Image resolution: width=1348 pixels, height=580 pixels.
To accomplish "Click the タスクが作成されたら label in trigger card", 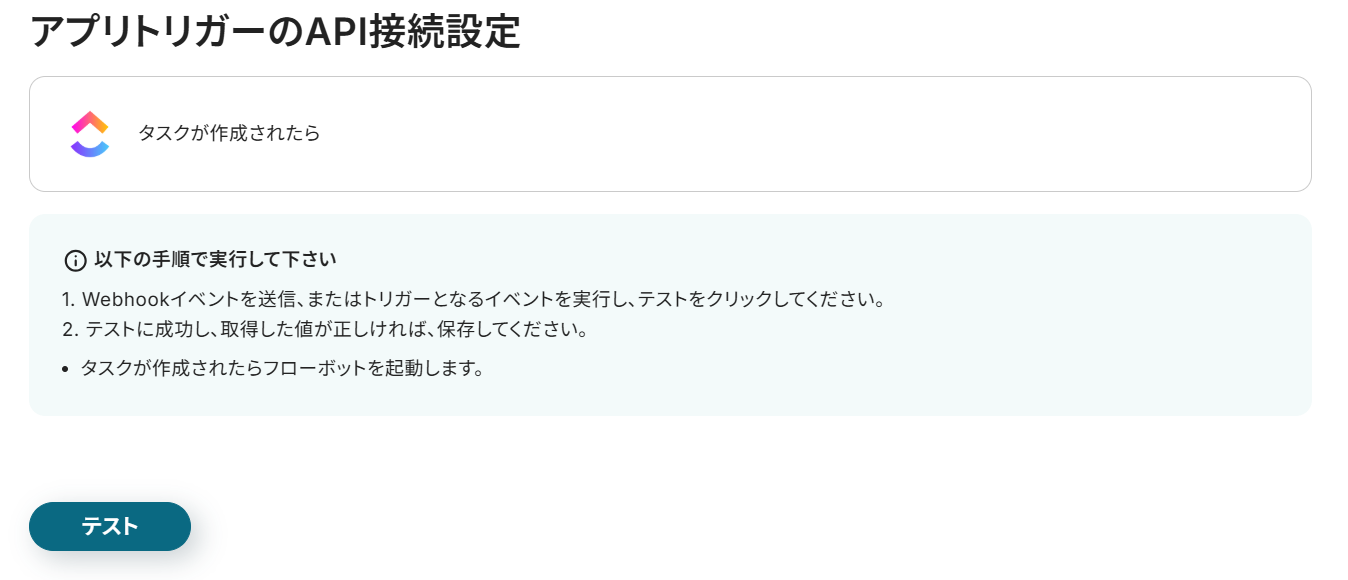I will pyautogui.click(x=229, y=133).
